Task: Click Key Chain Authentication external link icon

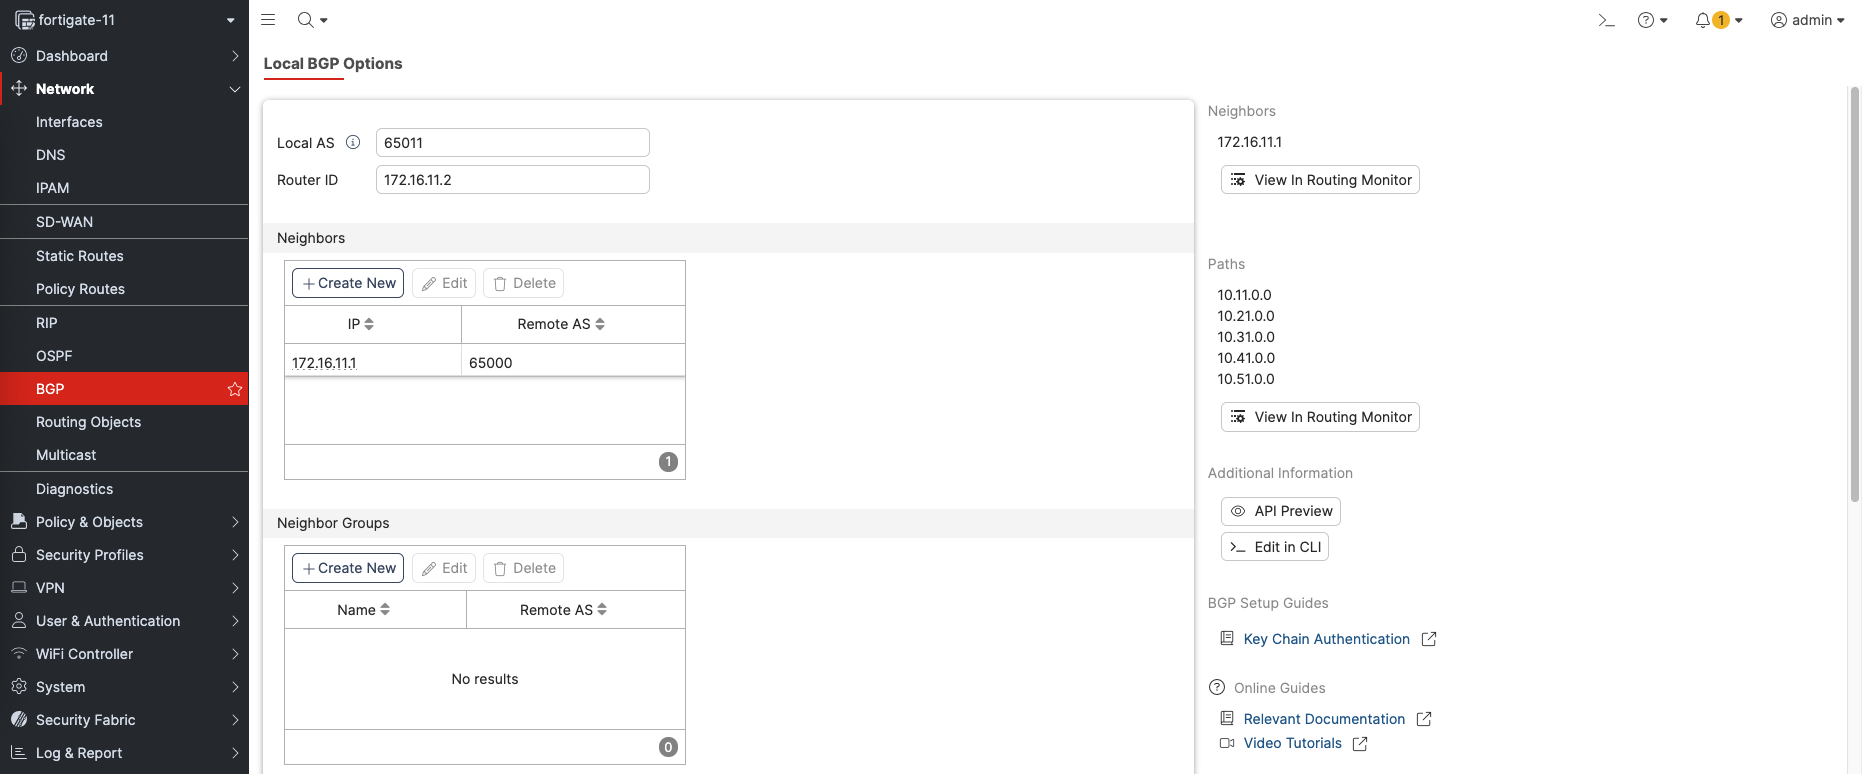Action: (x=1429, y=639)
